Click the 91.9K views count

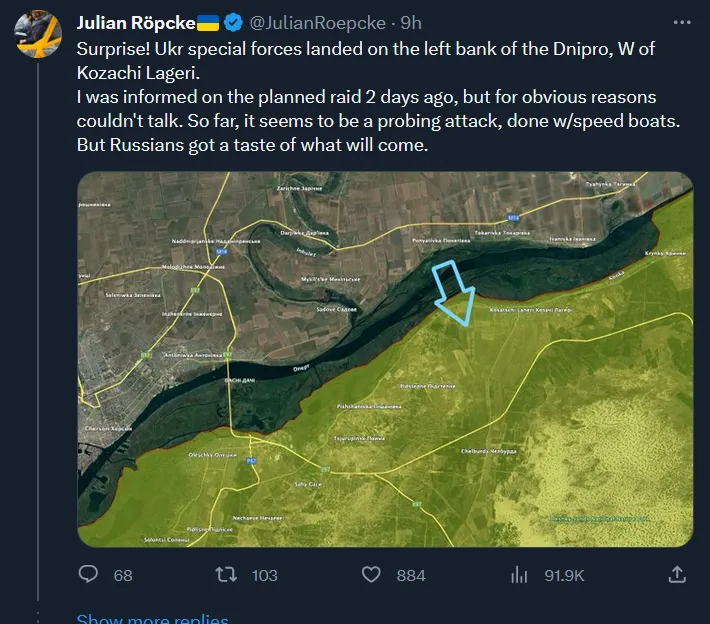pos(564,575)
